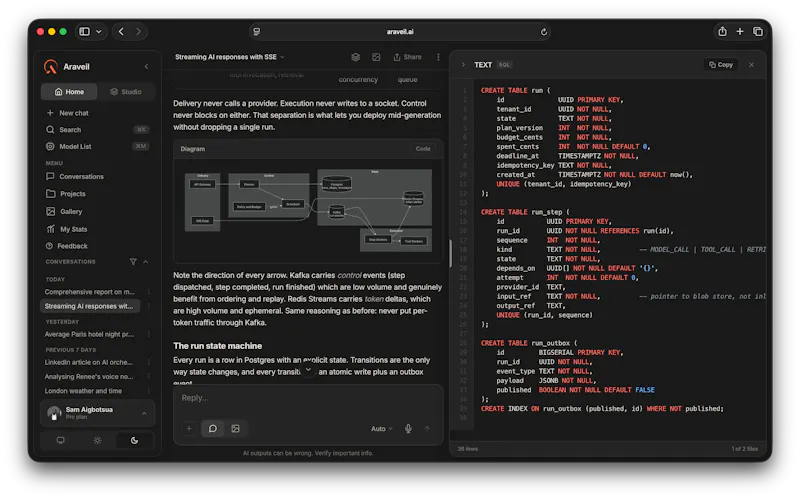Share this conversation
800x499 pixels.
pyautogui.click(x=407, y=57)
